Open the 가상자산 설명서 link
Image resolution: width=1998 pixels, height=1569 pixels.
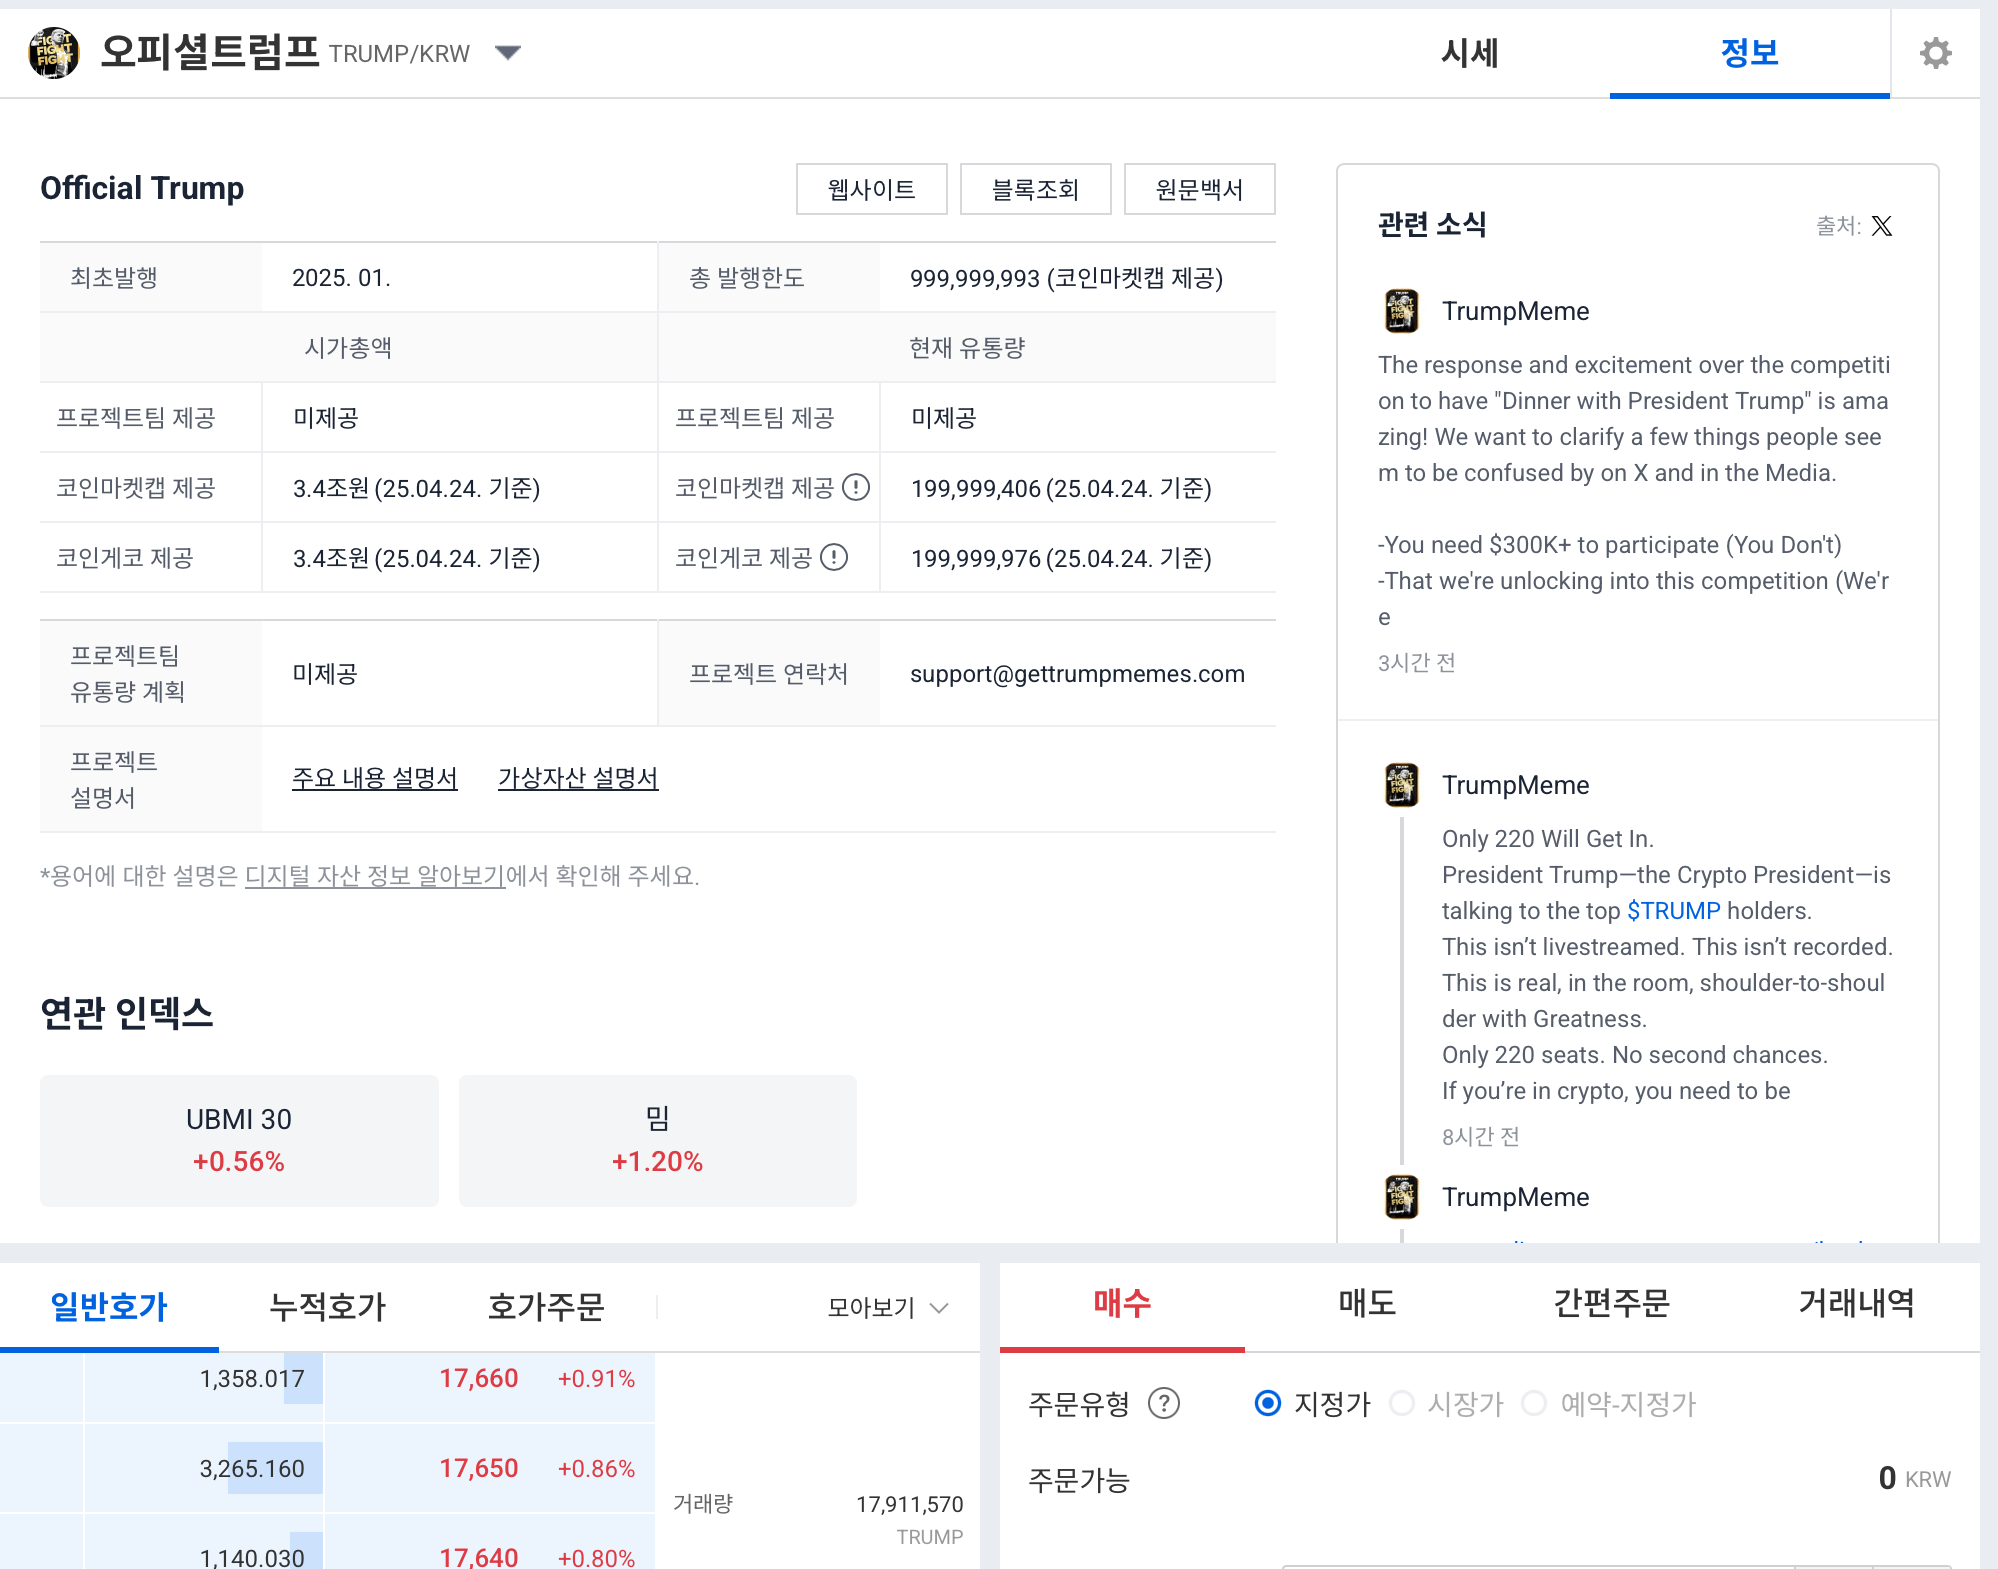578,778
